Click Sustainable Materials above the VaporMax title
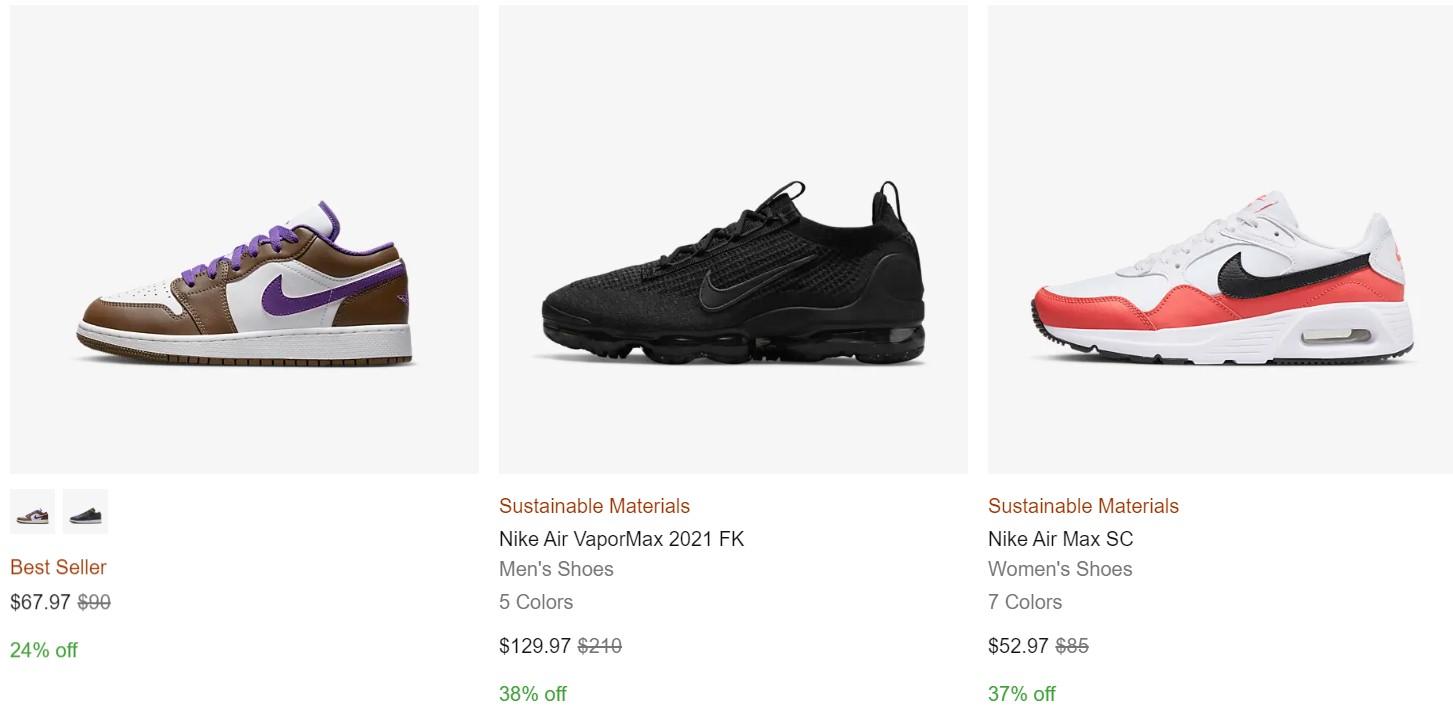Viewport: 1453px width, 707px height. tap(594, 506)
